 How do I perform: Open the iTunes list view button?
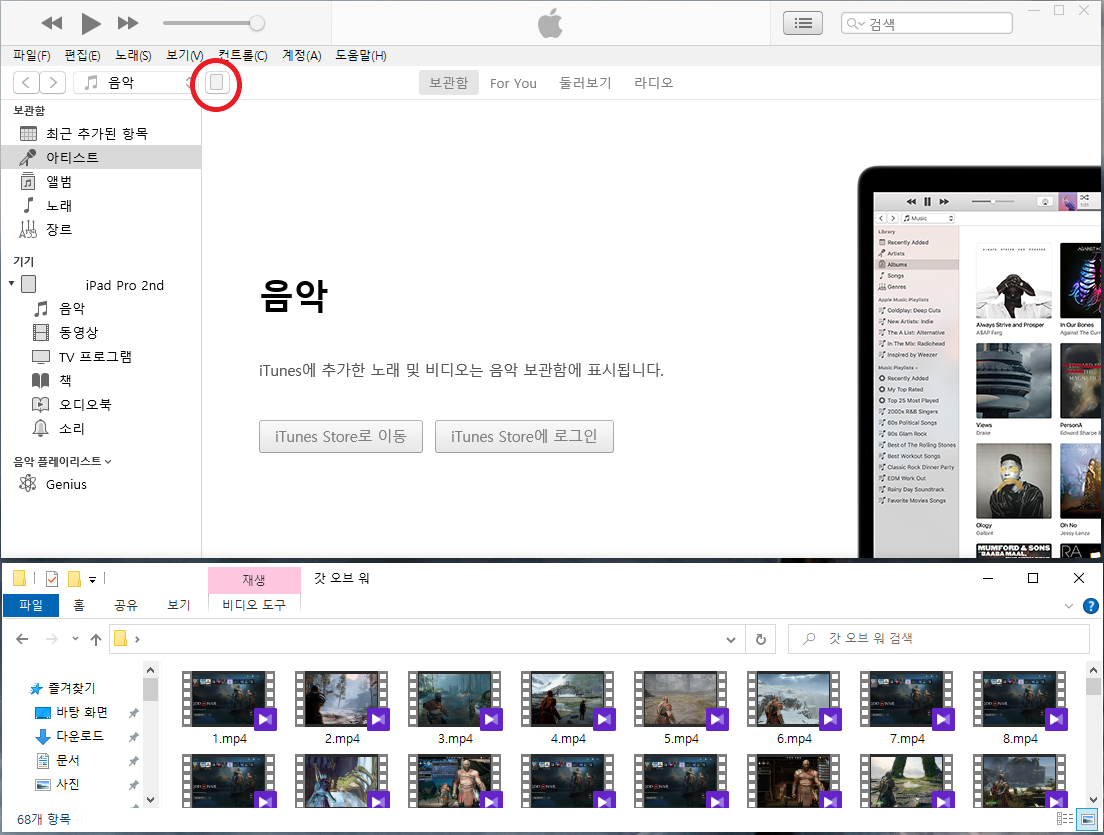coord(803,23)
